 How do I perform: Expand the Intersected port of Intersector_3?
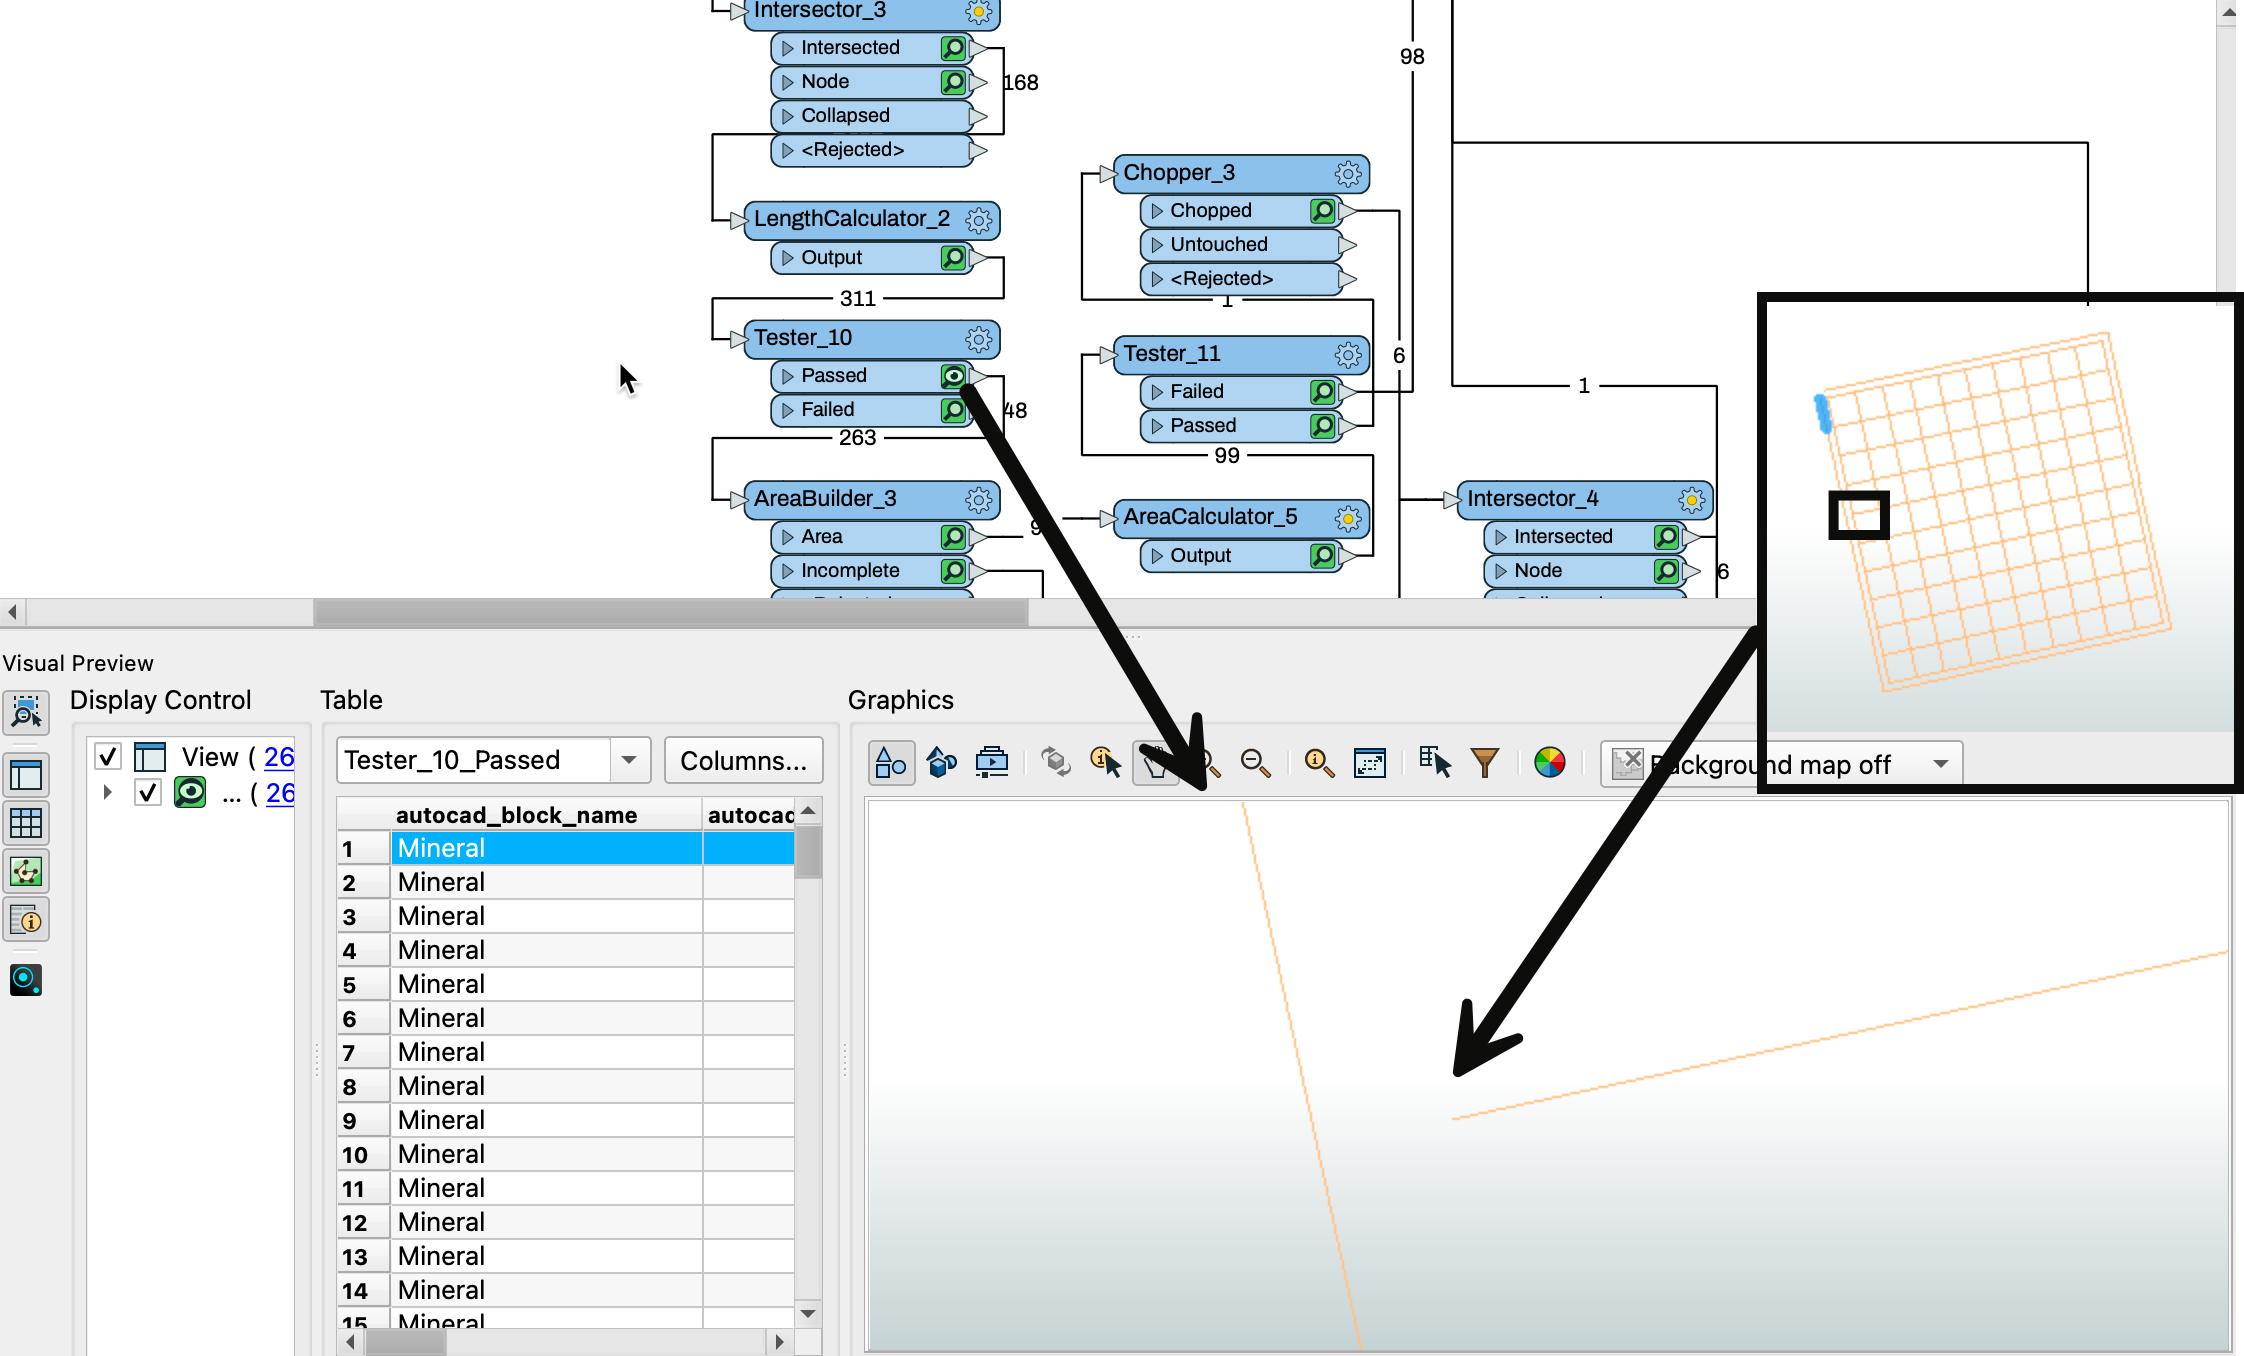click(x=788, y=48)
